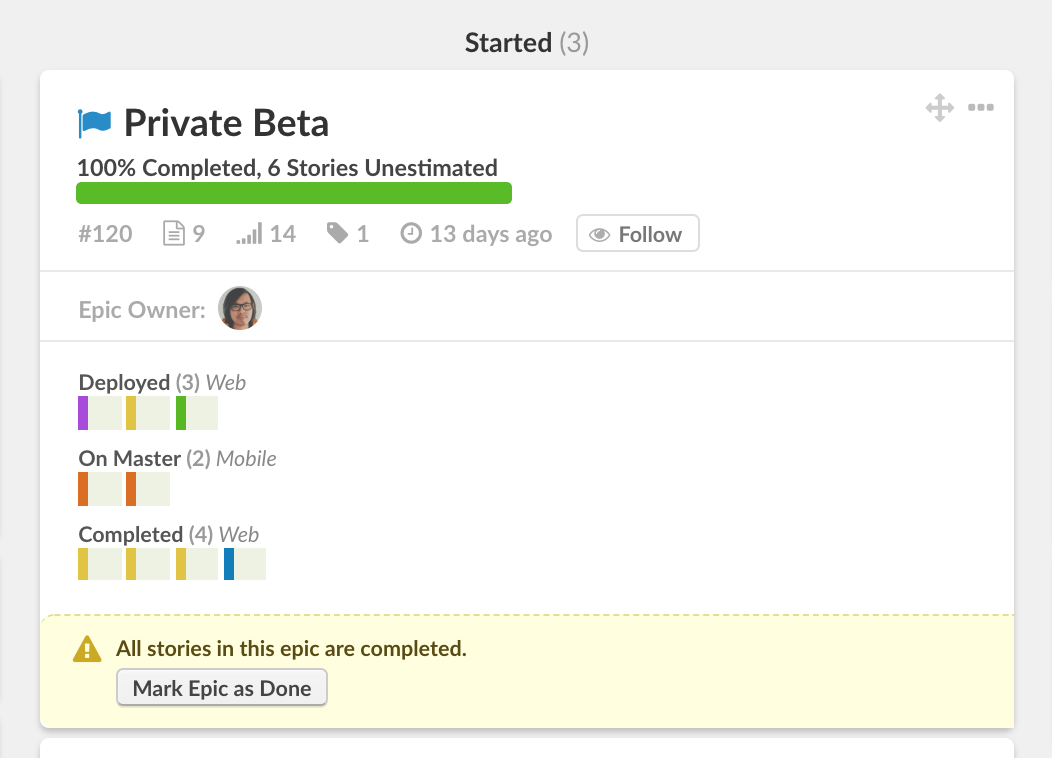
Task: Click the clock icon next to 13 days ago
Action: [411, 233]
